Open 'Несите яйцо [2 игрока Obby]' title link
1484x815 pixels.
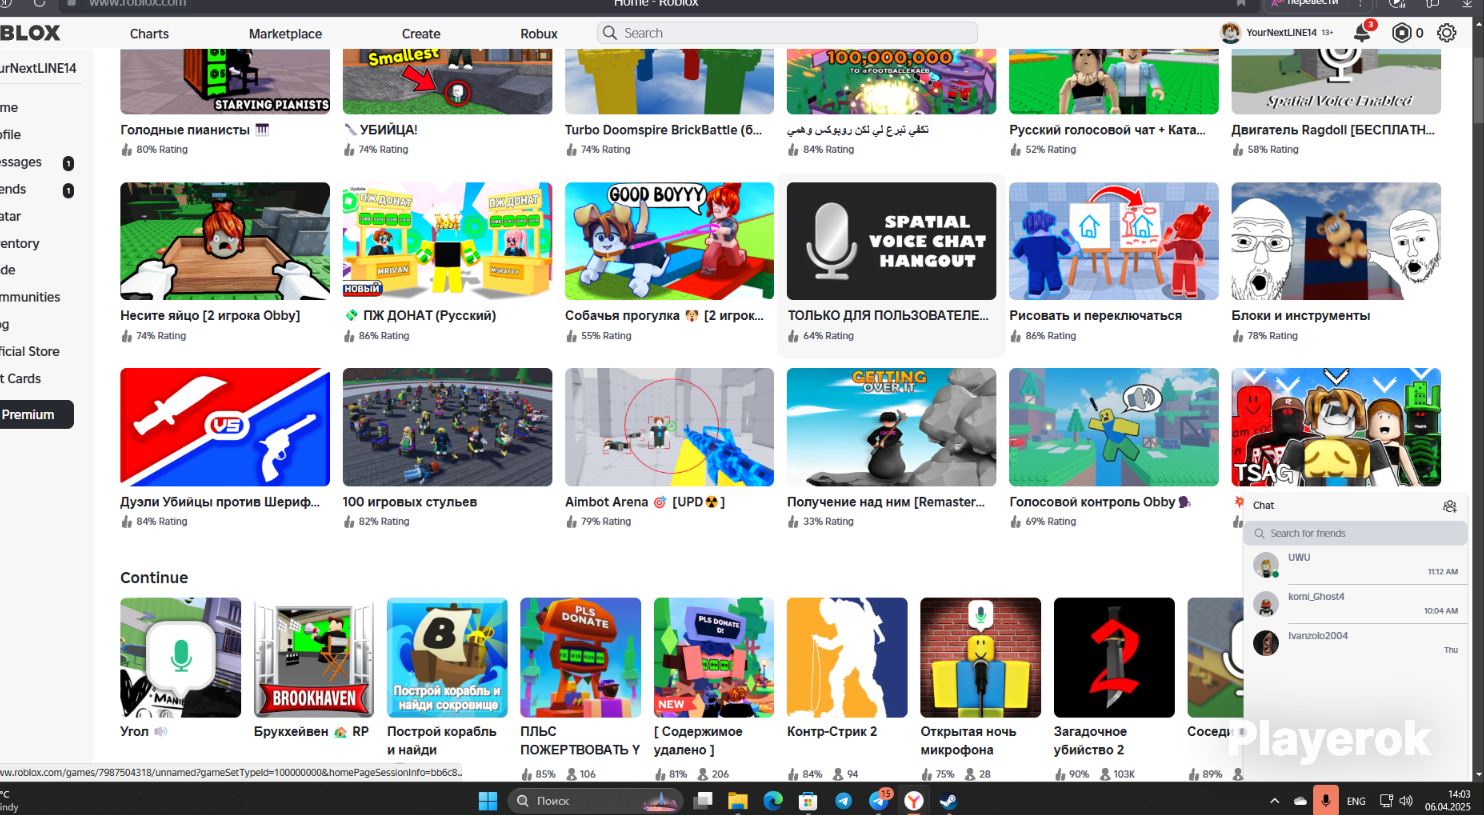tap(210, 316)
